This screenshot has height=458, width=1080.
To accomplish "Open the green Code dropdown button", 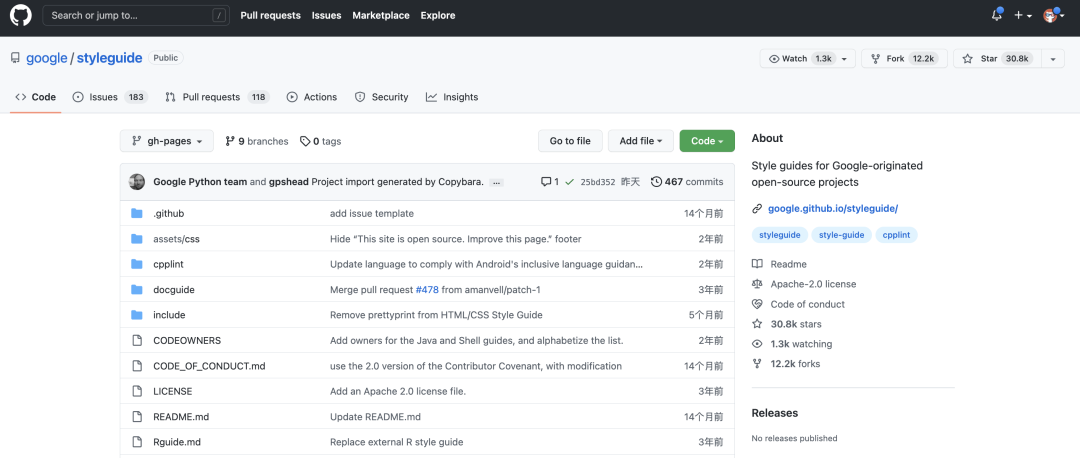I will (x=707, y=141).
